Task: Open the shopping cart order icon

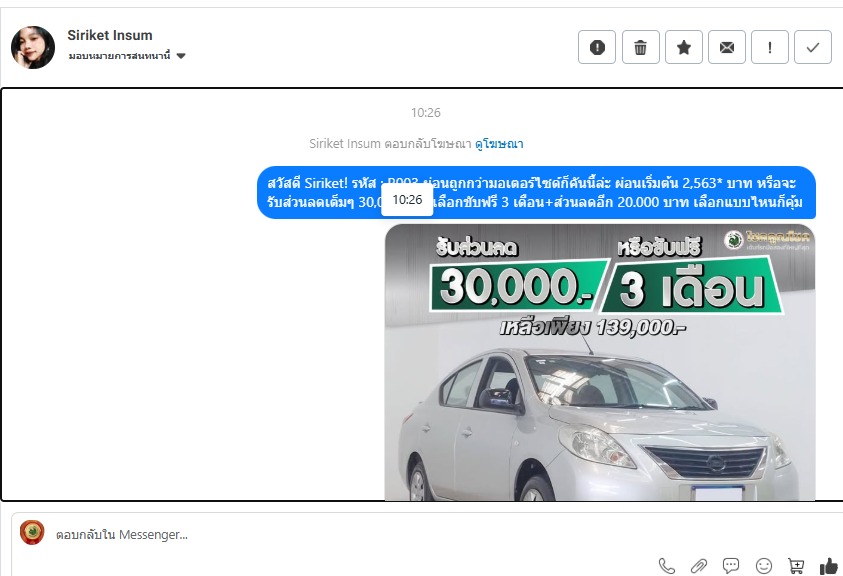Action: [x=796, y=566]
